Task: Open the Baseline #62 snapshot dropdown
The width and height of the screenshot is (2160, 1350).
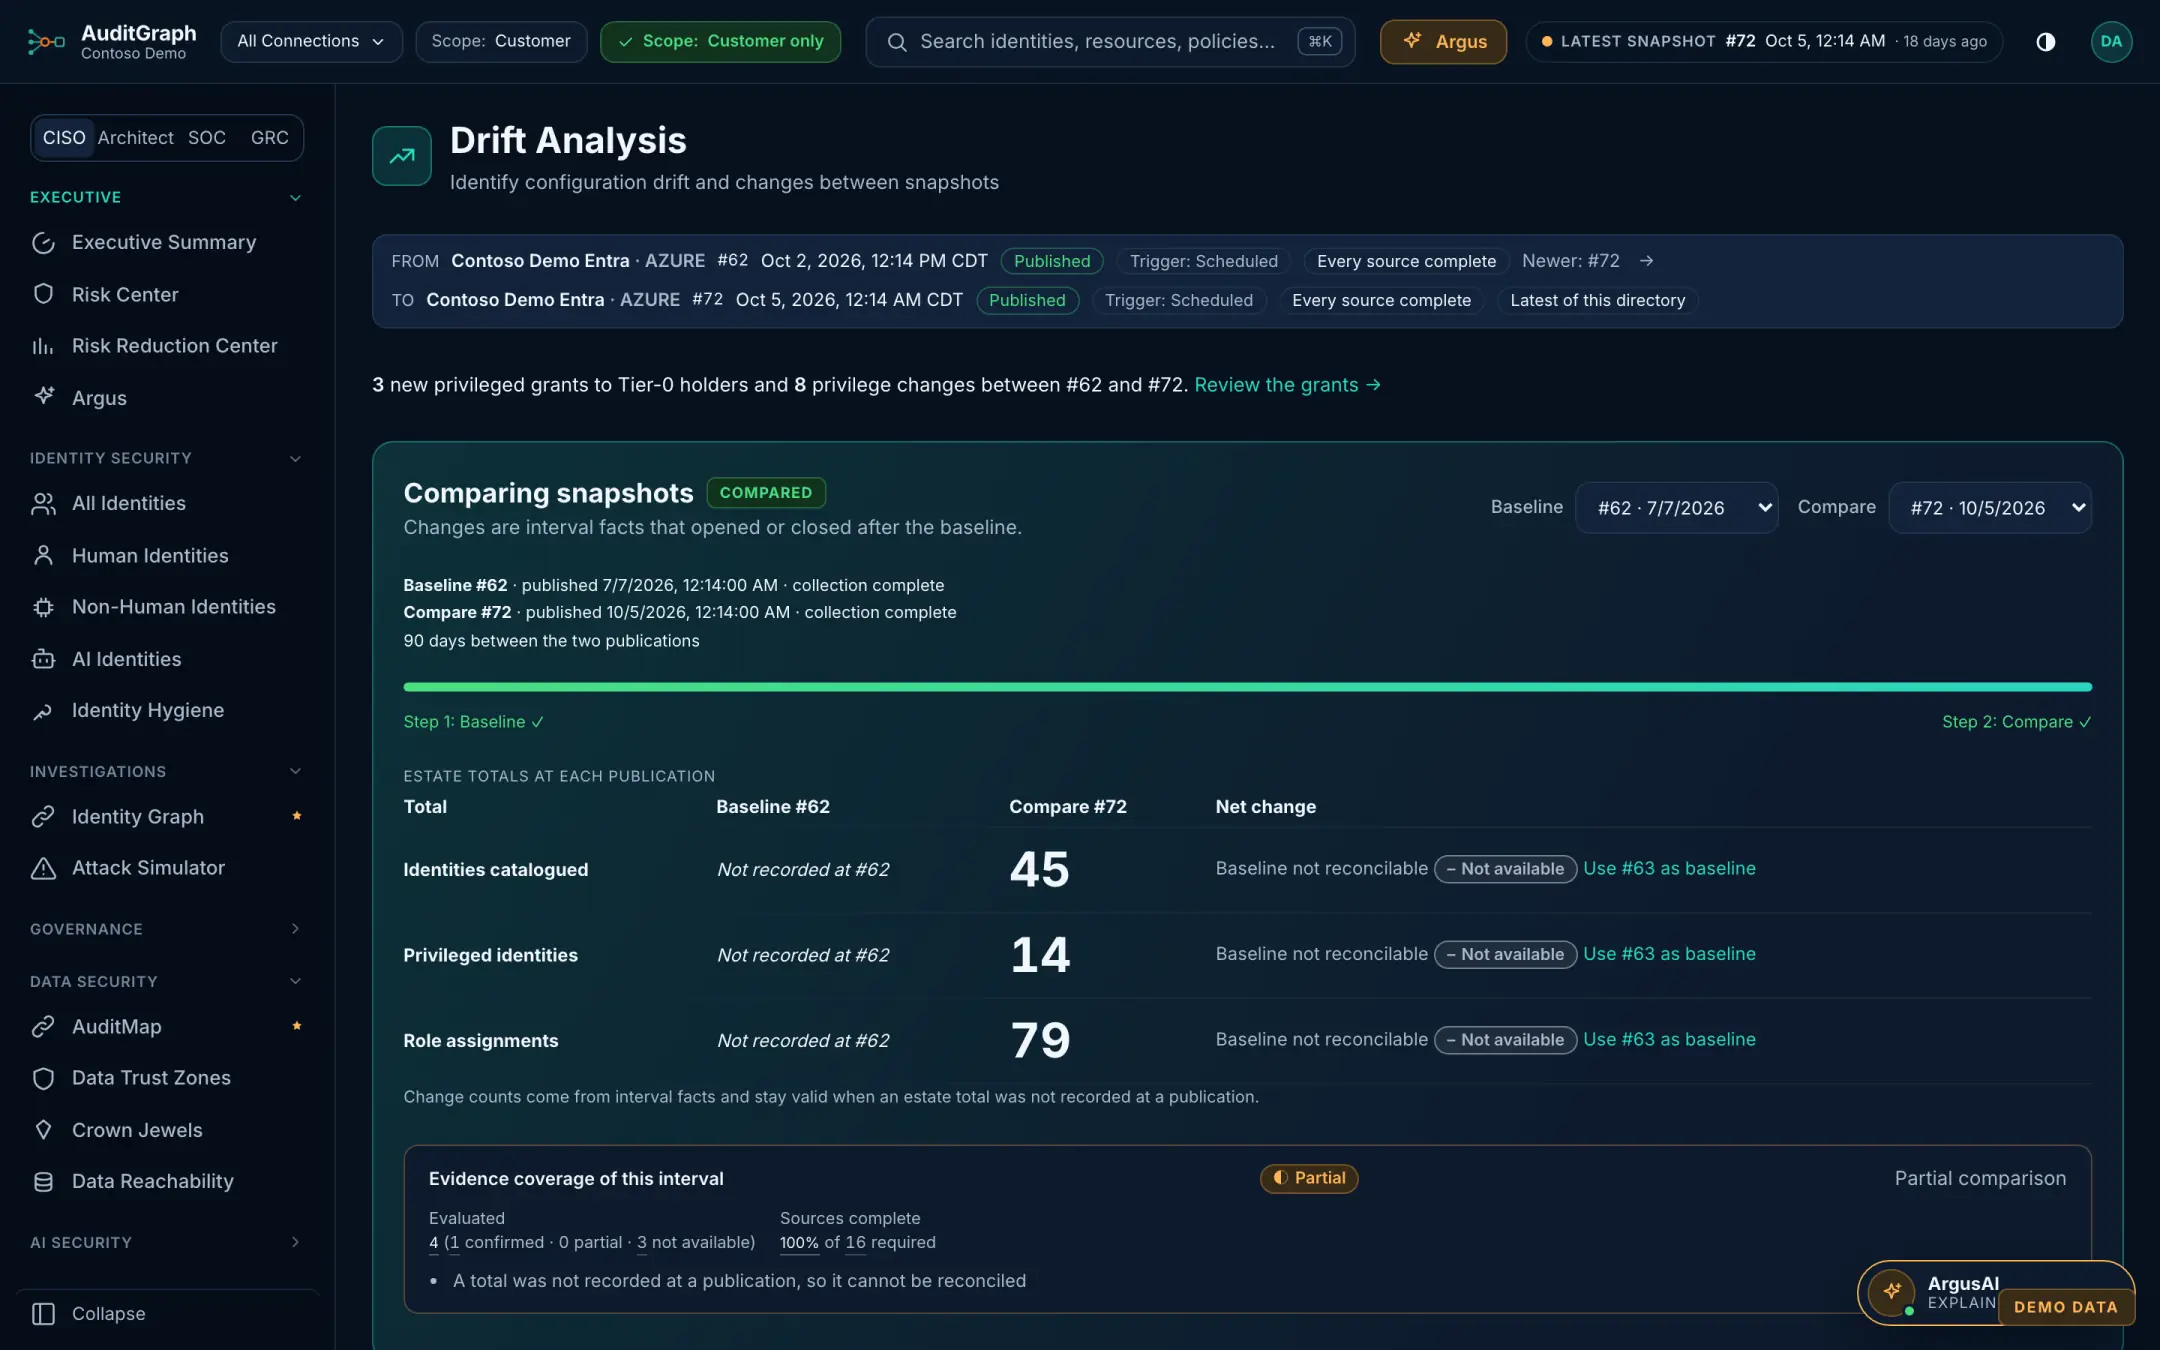Action: (x=1676, y=507)
